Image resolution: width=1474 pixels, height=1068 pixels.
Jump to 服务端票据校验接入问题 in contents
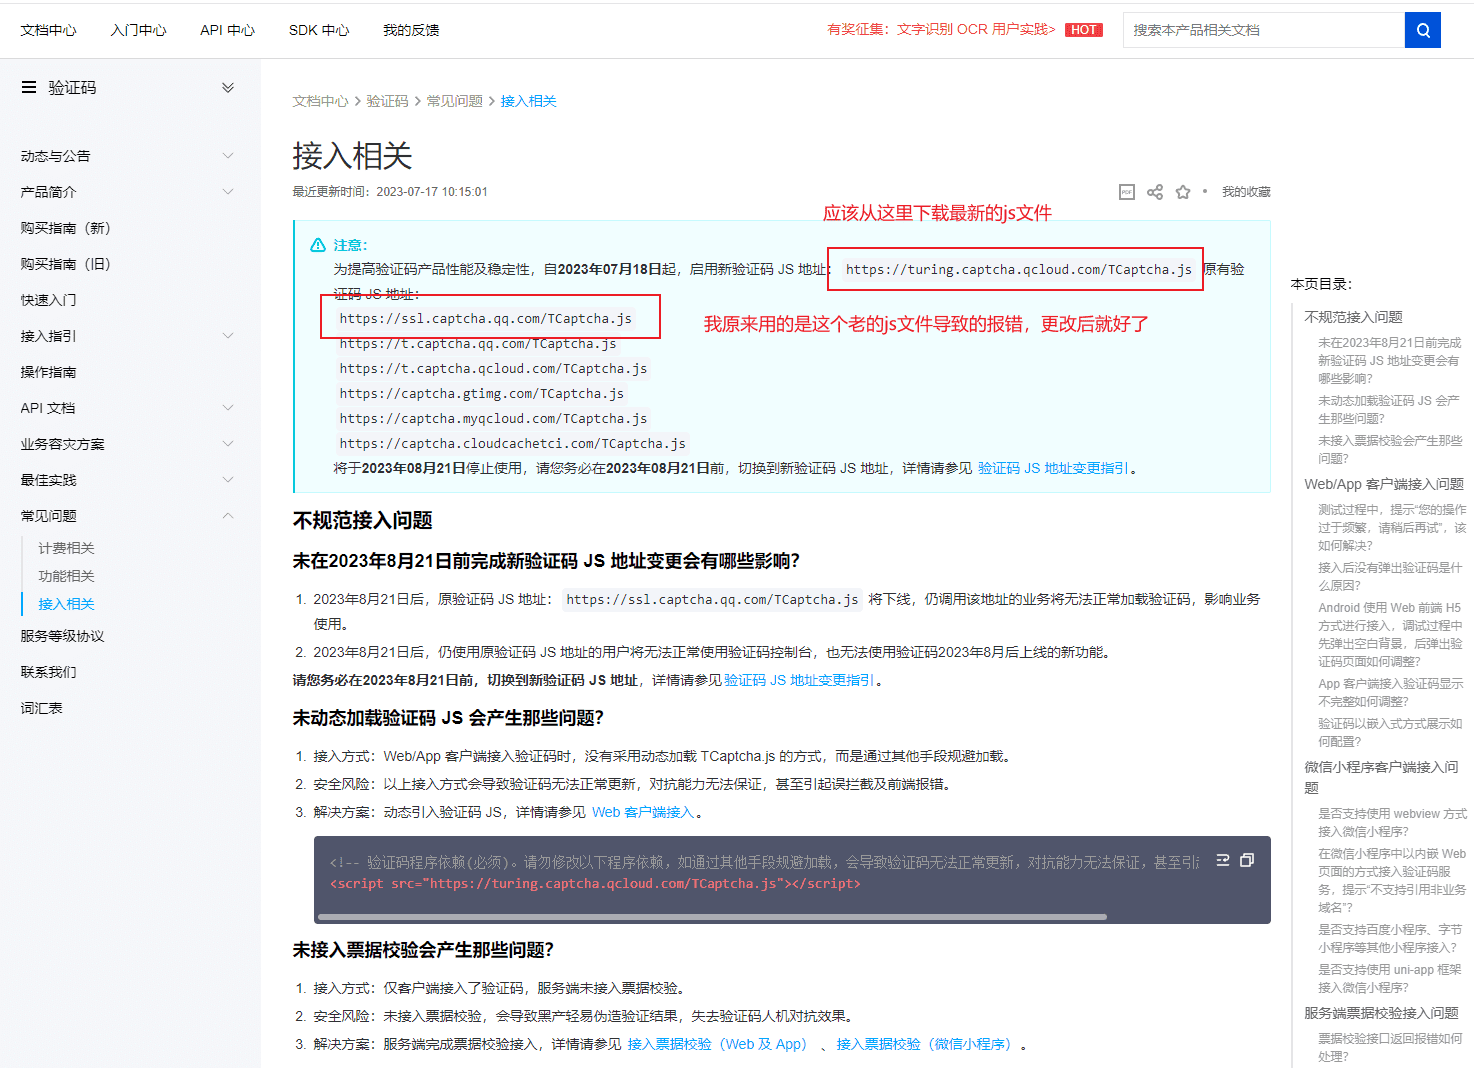[x=1381, y=1013]
